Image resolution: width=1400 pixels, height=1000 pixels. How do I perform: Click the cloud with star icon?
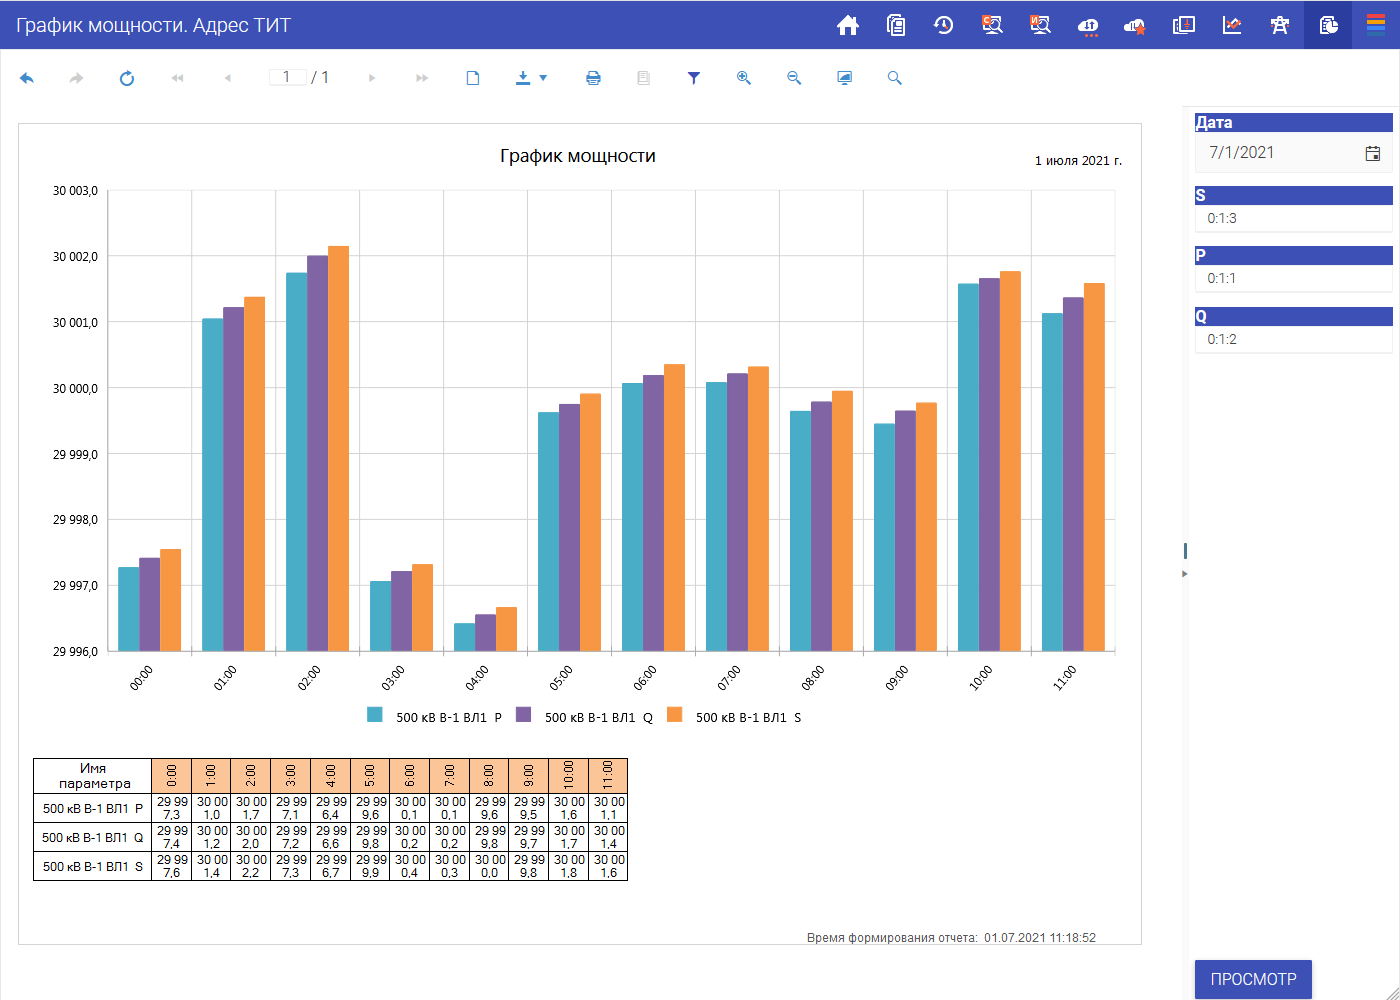[1135, 25]
